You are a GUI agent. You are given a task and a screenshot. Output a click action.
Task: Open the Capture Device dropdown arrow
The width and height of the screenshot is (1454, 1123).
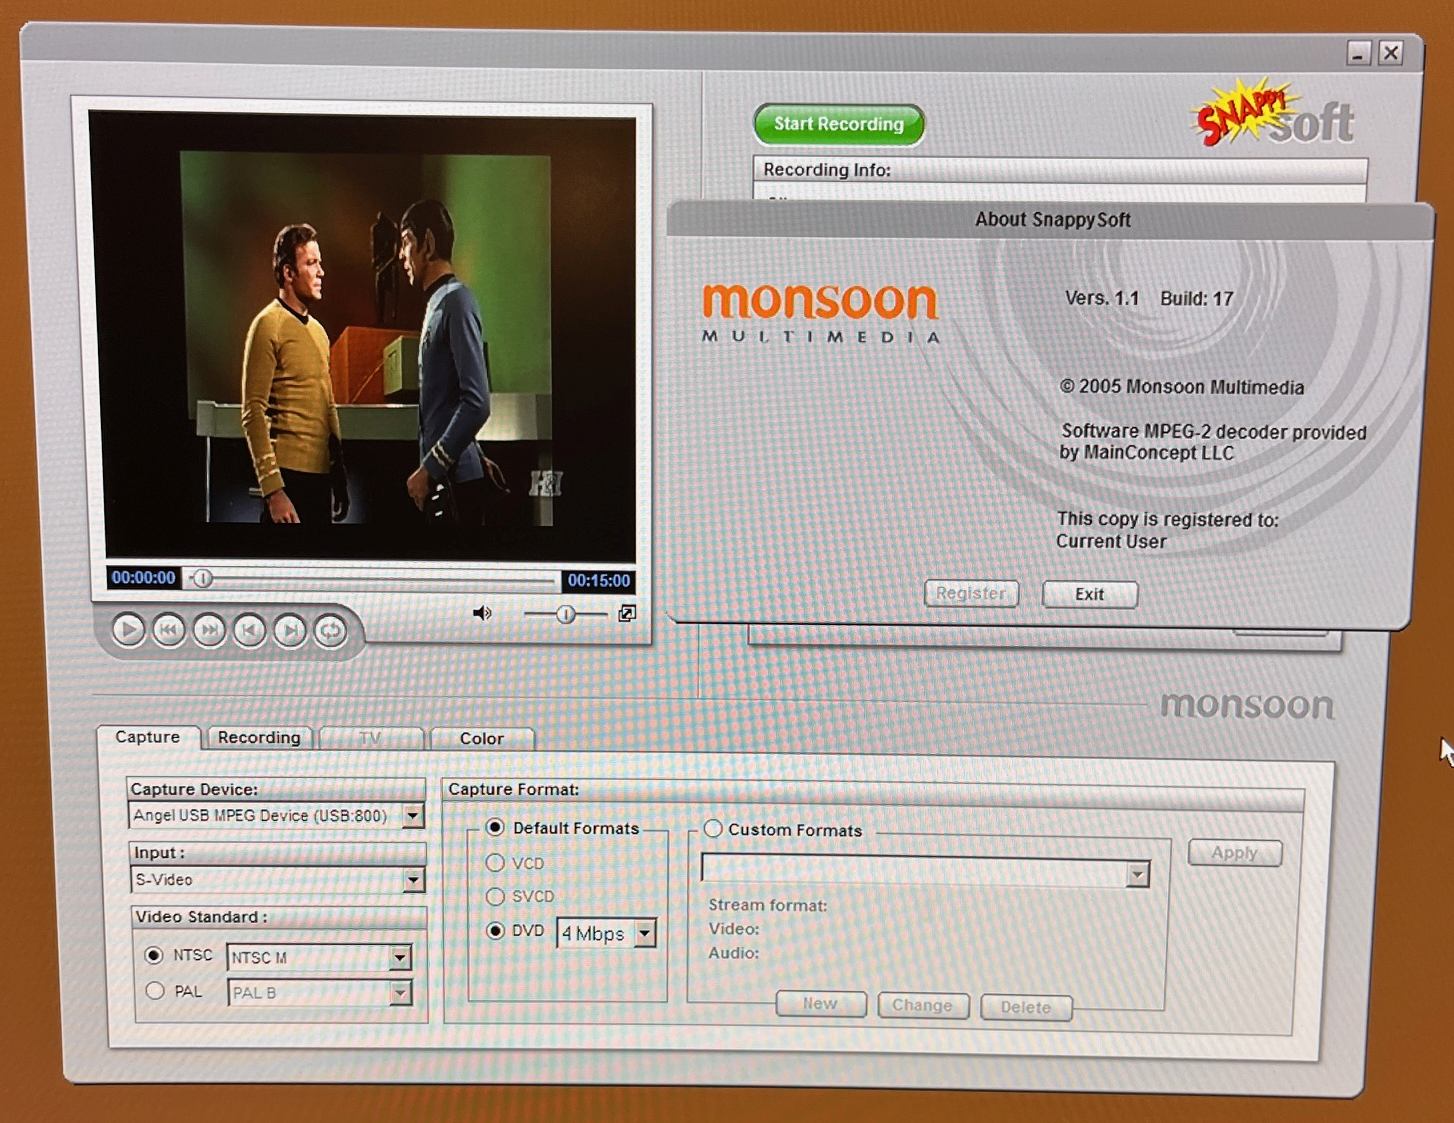[413, 816]
